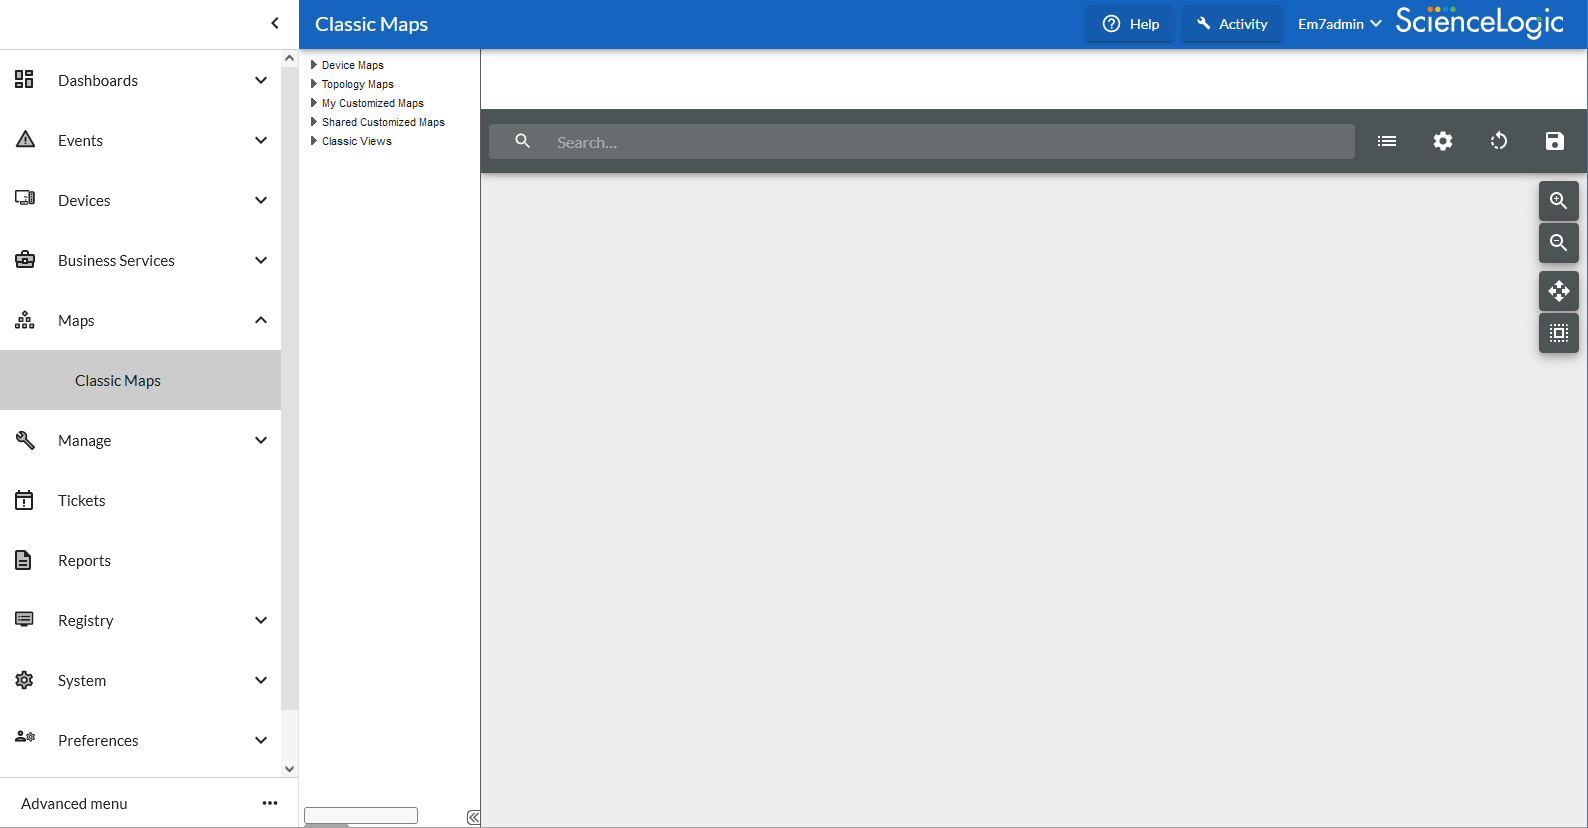Open Tickets in the sidebar

82,500
